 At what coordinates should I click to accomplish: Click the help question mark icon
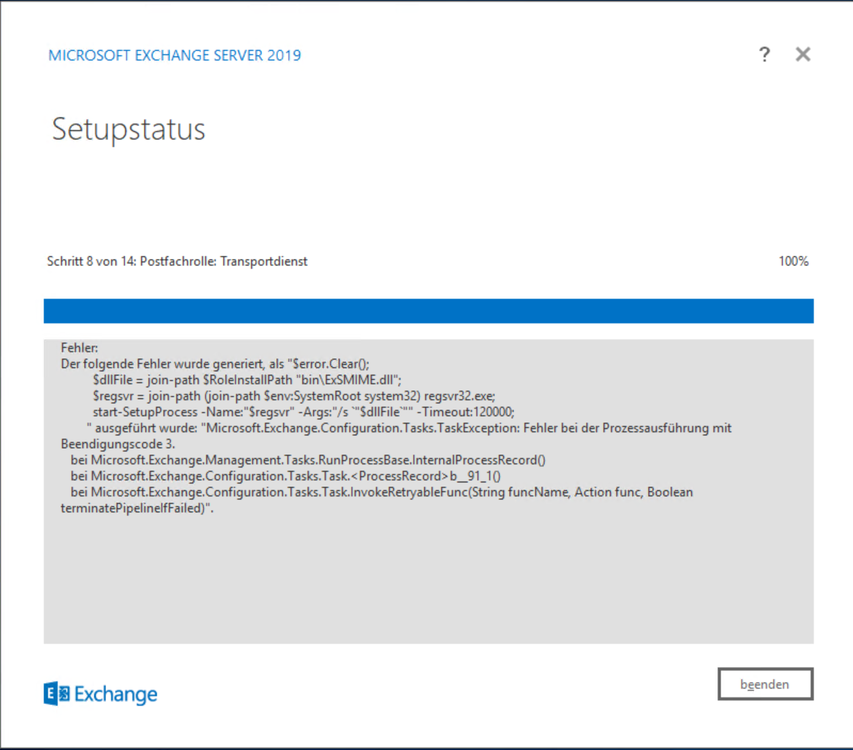point(764,55)
